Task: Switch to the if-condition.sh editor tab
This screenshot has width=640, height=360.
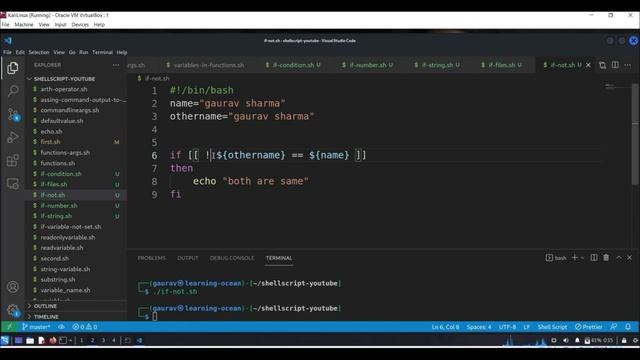Action: [293, 65]
